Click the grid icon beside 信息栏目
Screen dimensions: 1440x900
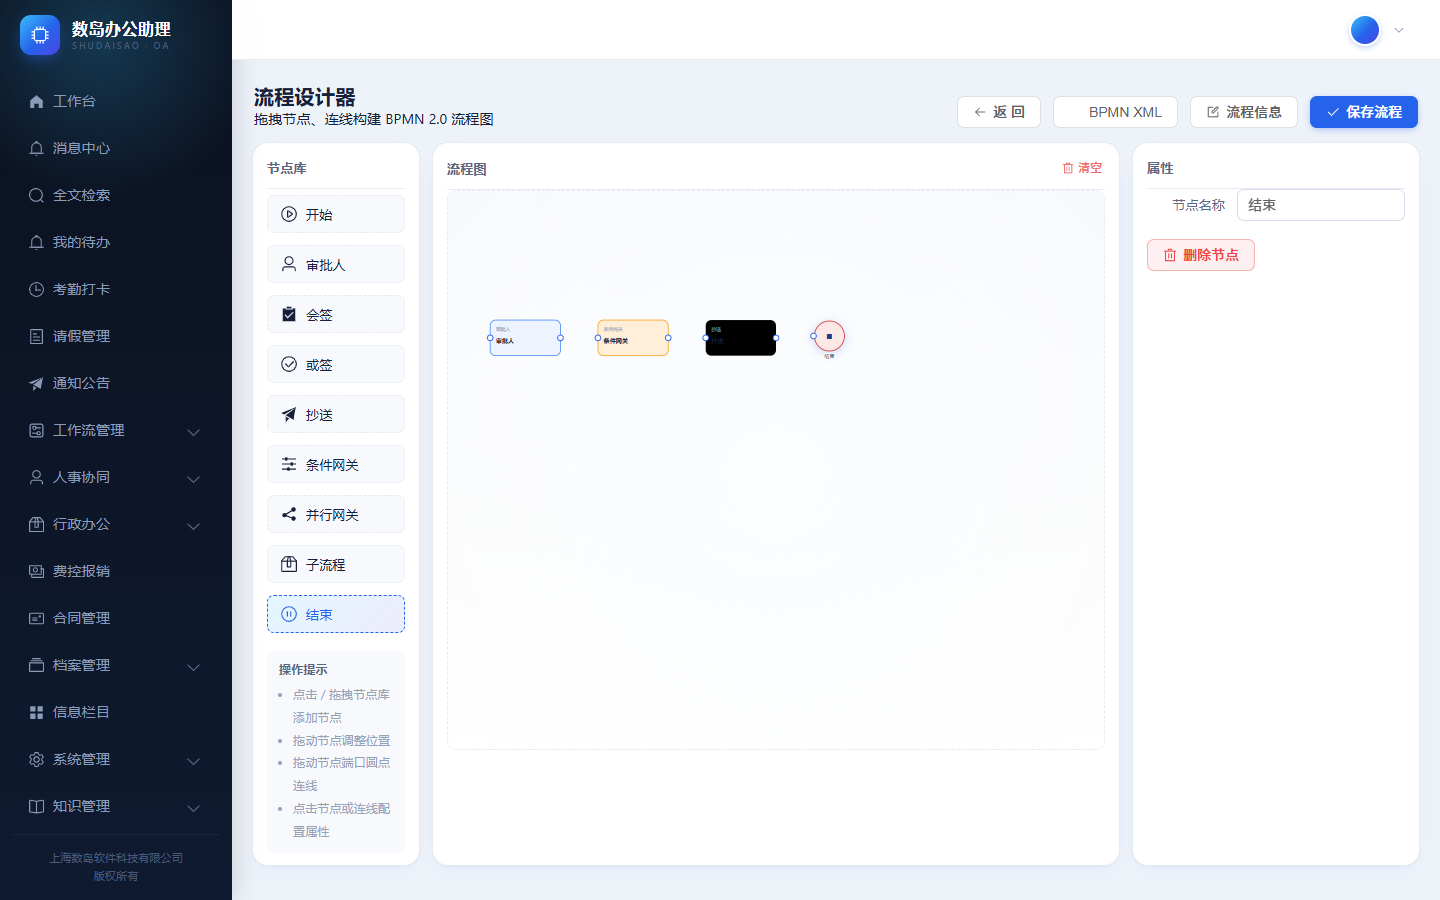coord(36,712)
